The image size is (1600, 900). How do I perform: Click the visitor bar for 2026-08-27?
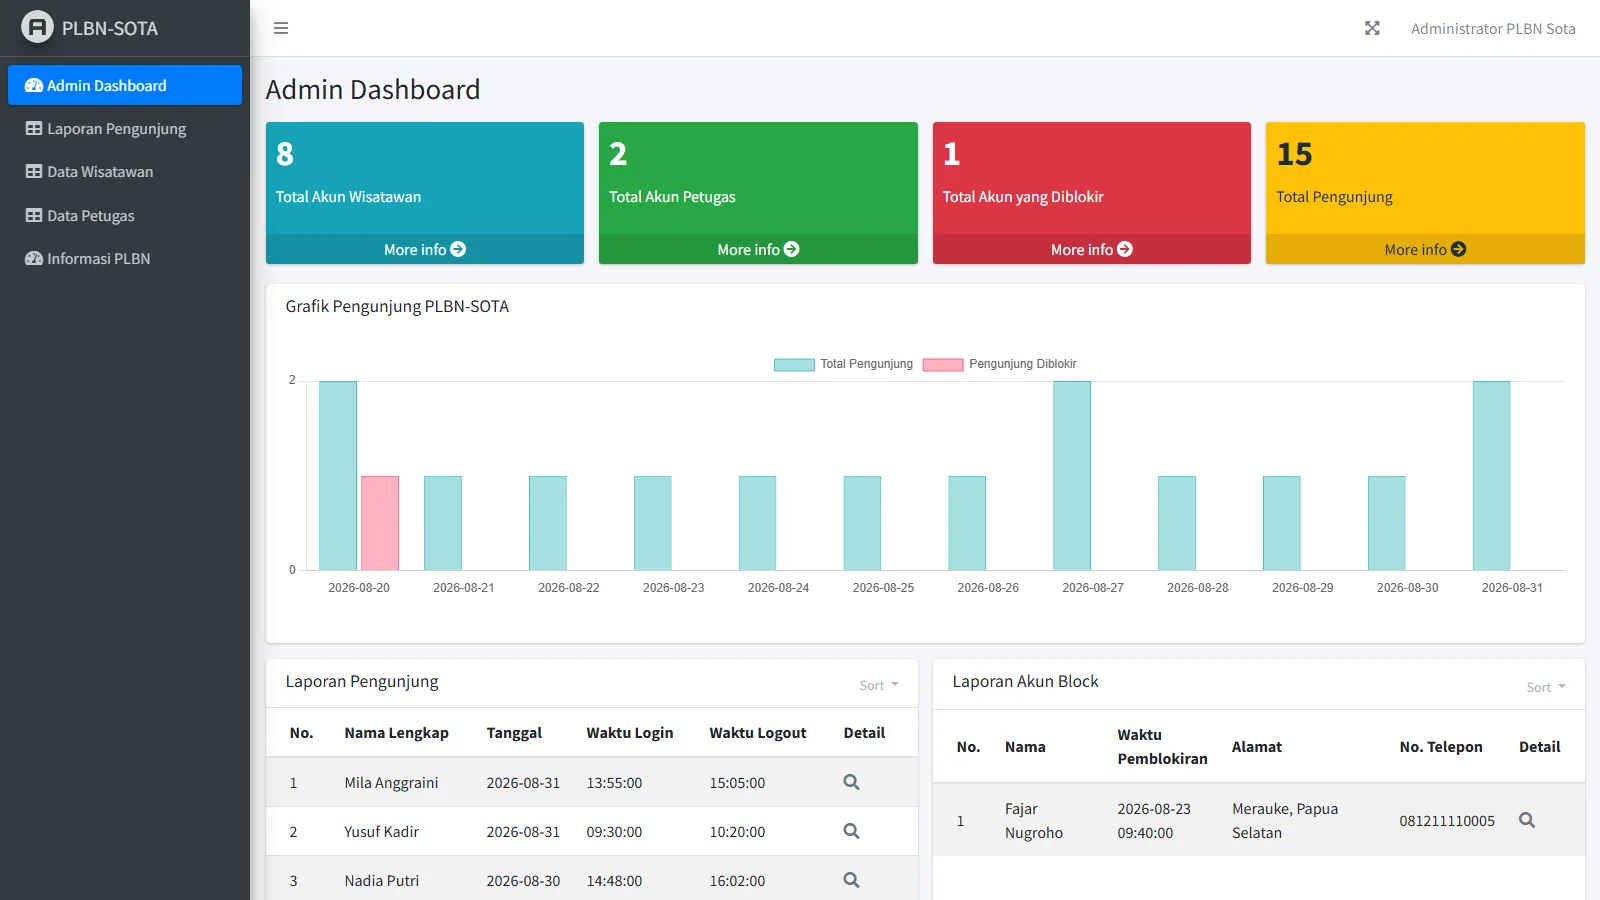coord(1072,476)
